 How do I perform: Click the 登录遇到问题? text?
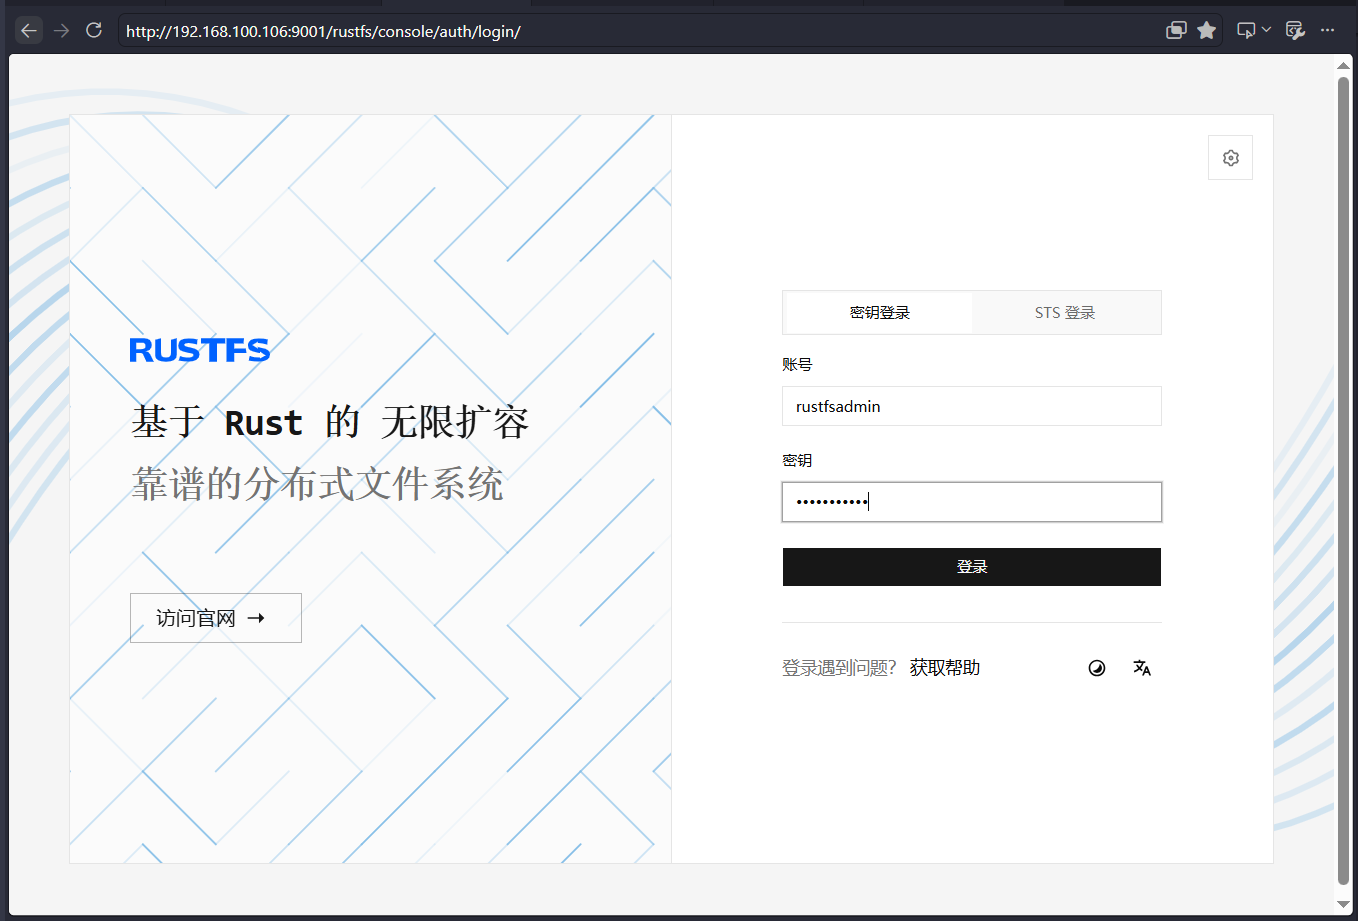[839, 668]
